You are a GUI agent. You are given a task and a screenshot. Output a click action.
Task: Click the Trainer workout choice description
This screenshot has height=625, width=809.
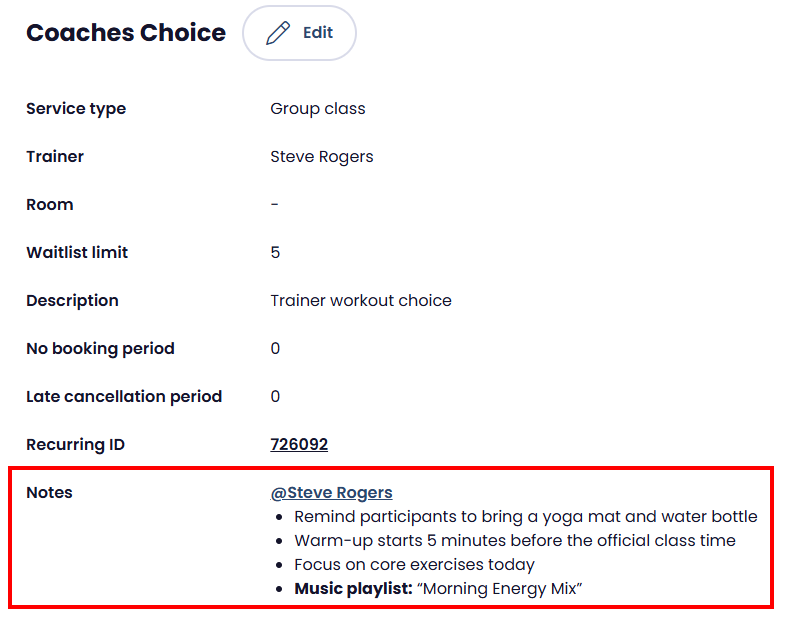(361, 301)
